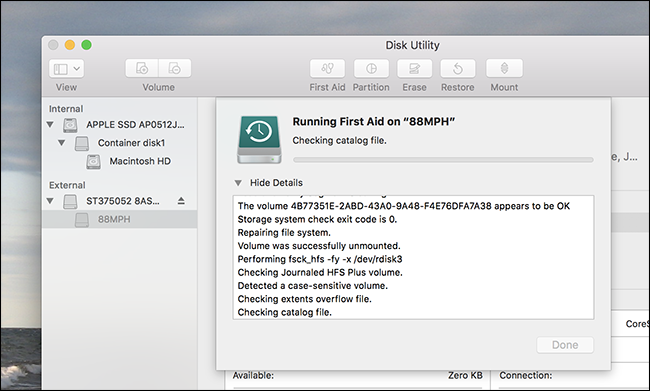Collapse the Container disk1 tree node
The image size is (650, 391).
(61, 143)
